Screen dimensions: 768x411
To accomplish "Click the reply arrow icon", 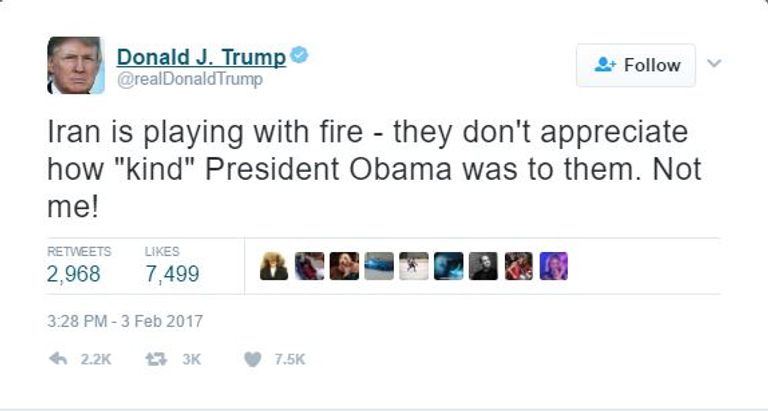I will point(58,359).
